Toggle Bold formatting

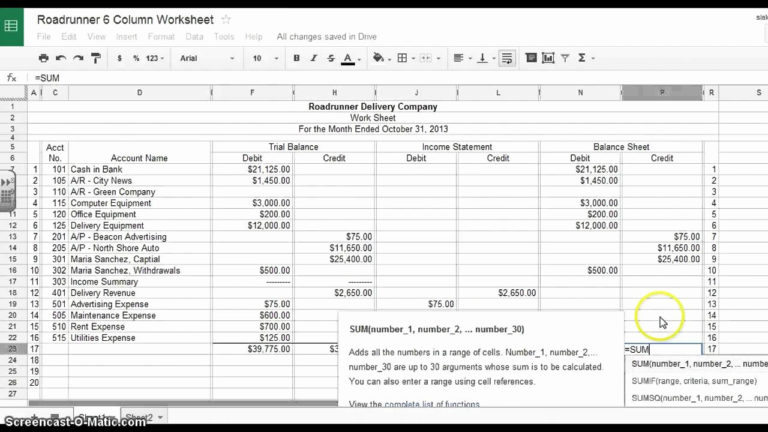pos(296,58)
